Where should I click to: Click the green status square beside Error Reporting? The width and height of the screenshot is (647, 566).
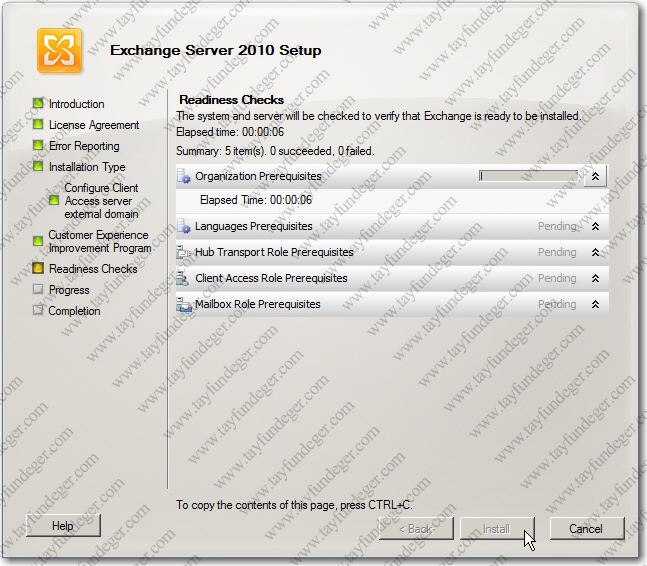[38, 145]
